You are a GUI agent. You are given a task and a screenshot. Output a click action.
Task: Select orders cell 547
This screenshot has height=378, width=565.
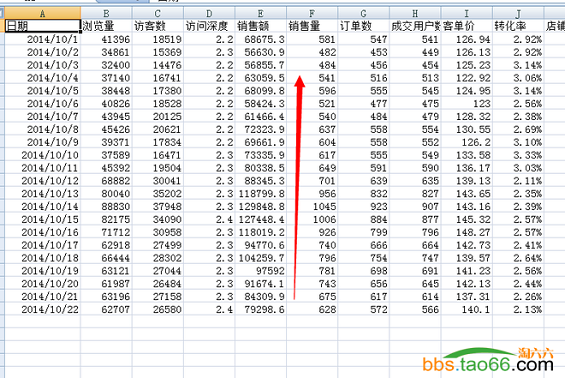pyautogui.click(x=364, y=39)
